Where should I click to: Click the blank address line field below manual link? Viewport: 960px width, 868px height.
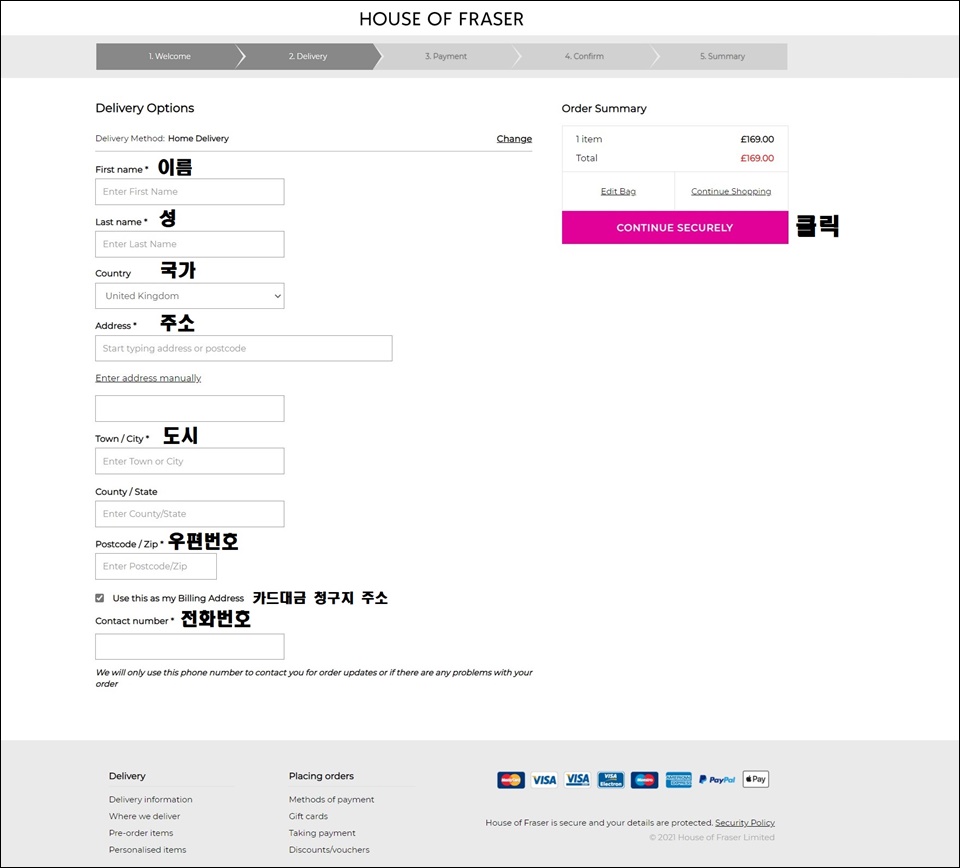pyautogui.click(x=190, y=408)
